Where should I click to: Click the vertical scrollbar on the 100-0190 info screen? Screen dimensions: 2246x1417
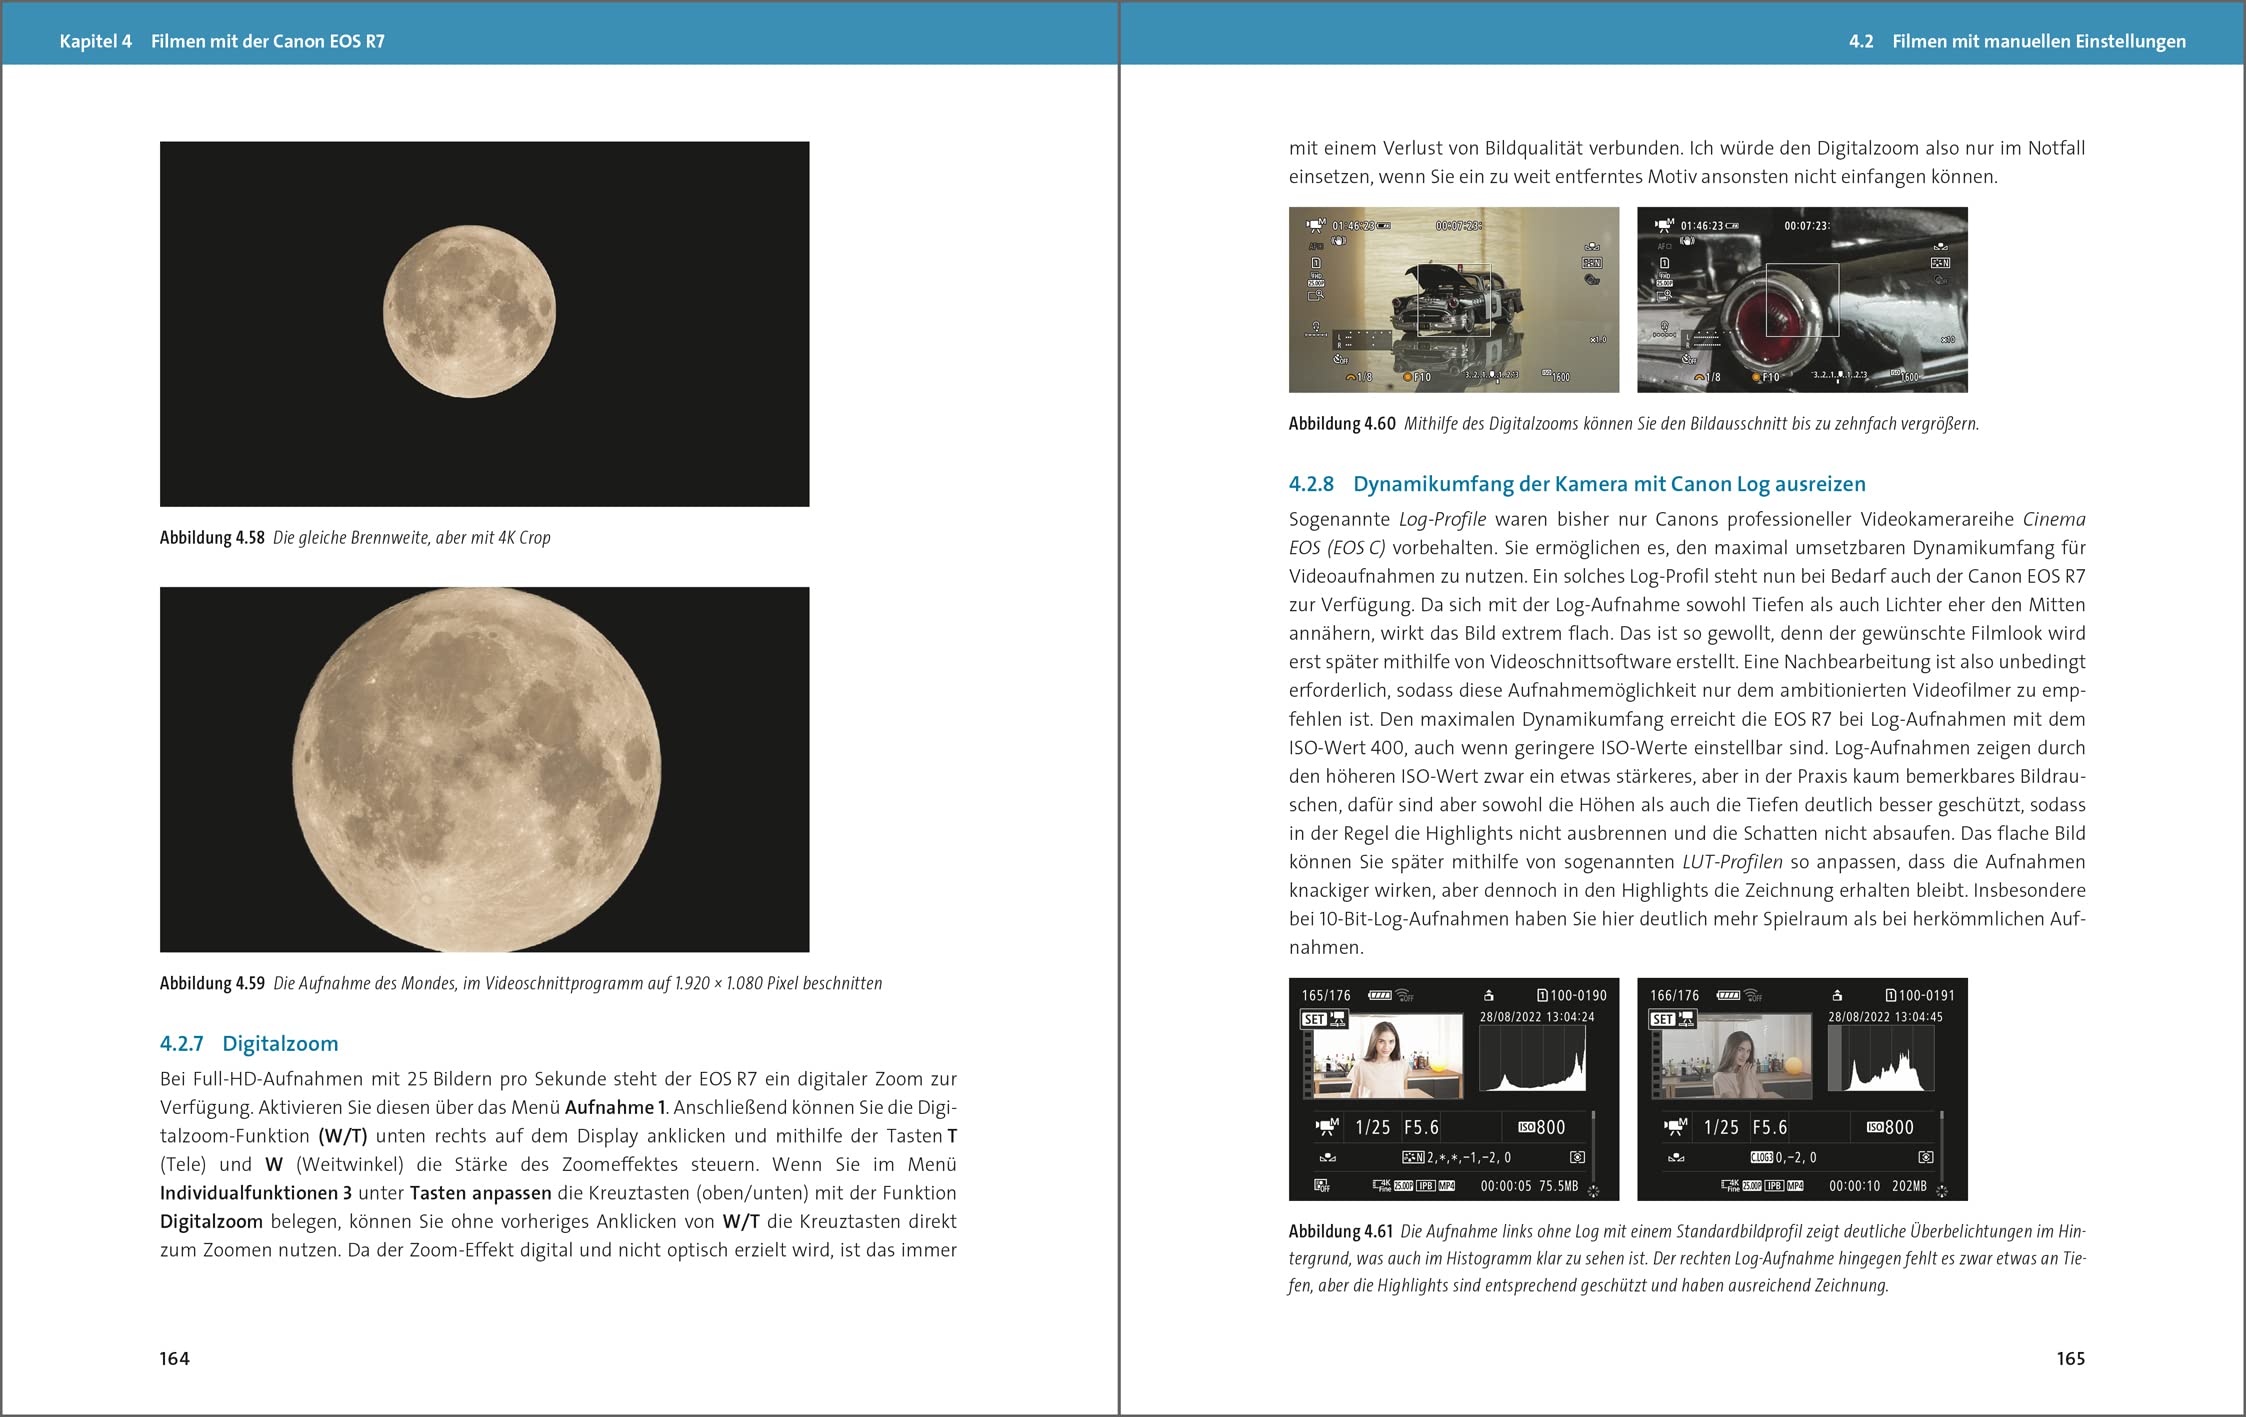1593,1148
